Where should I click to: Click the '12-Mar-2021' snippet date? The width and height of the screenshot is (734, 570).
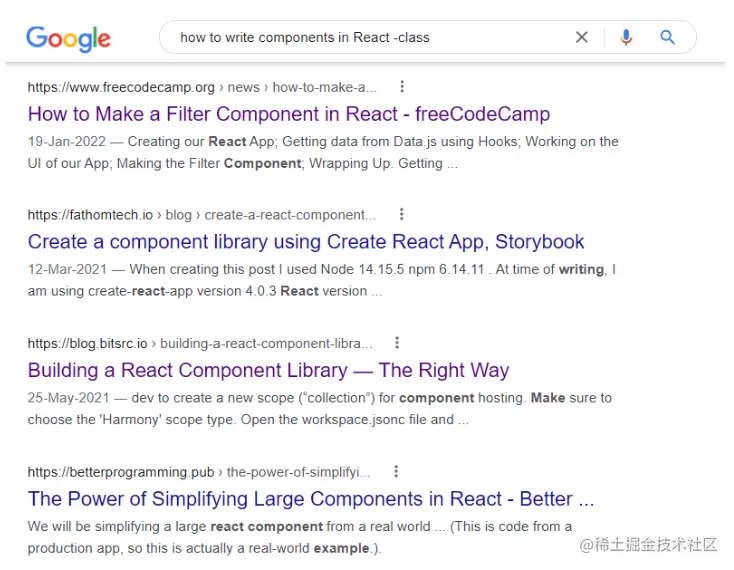[67, 269]
